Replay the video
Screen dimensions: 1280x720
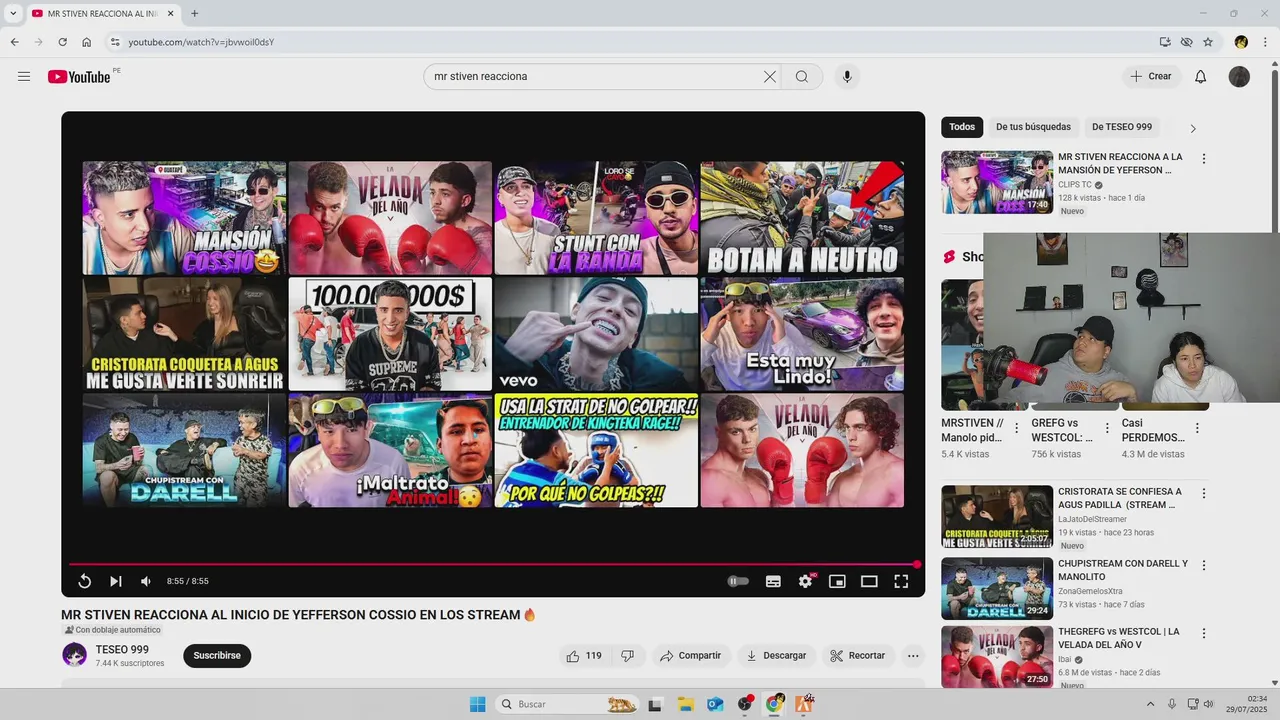click(85, 581)
